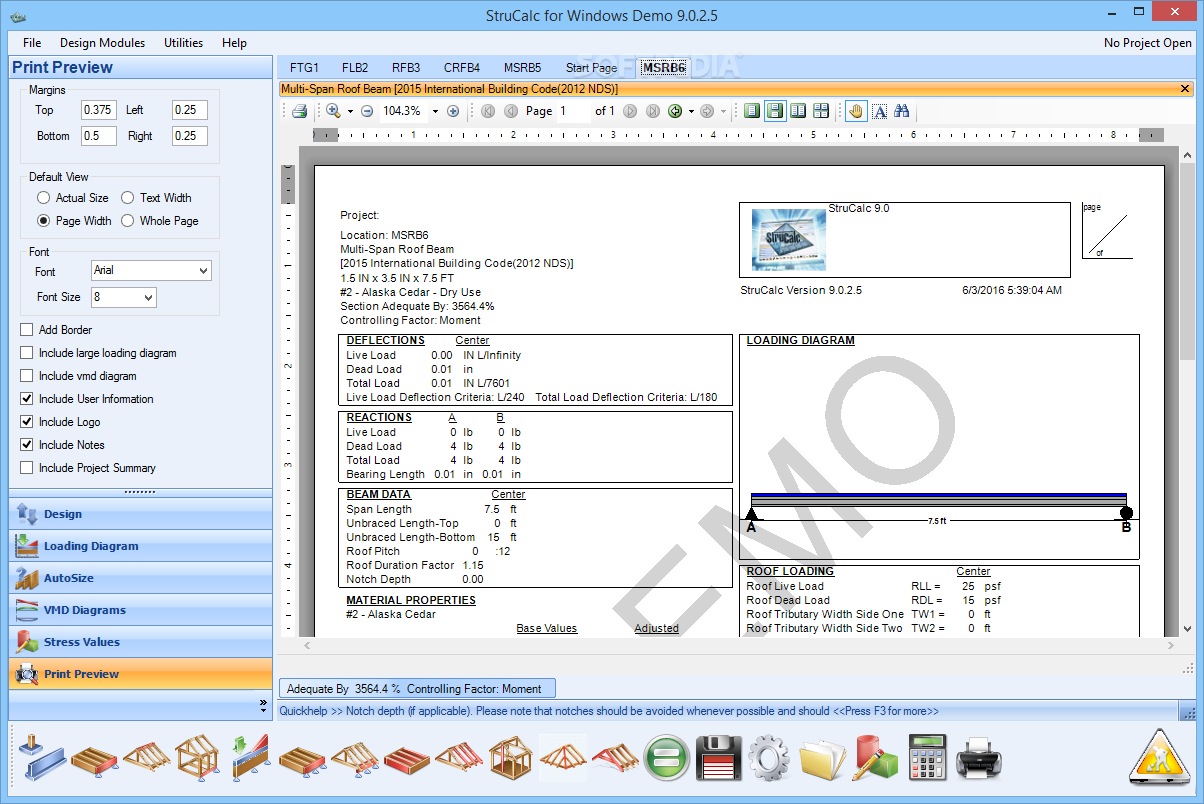Switch to the FTG1 tab
Screen dimensions: 1204x804
304,68
